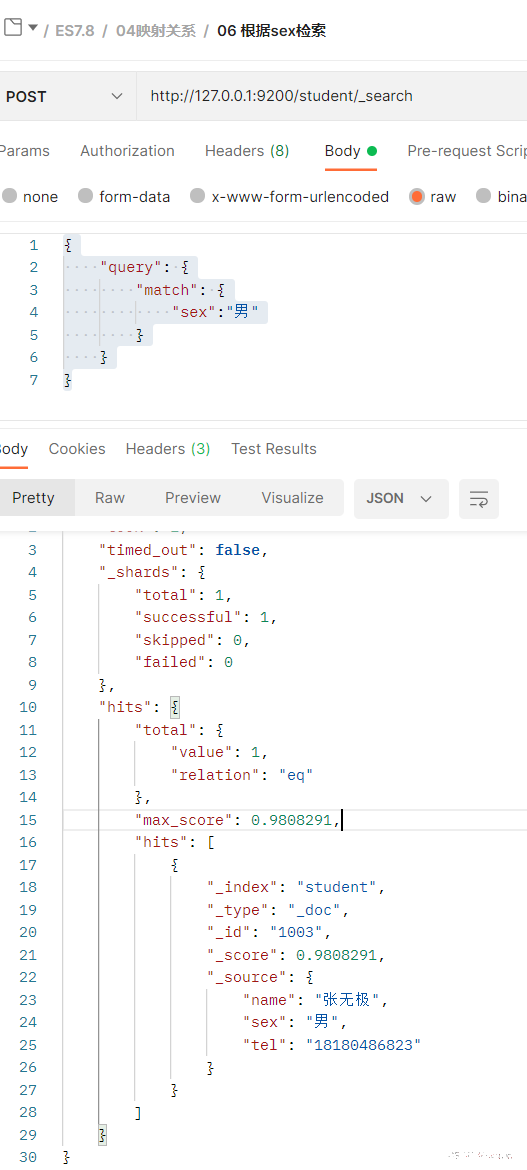
Task: Click the "max_score": 0.9808291 line
Action: [238, 820]
